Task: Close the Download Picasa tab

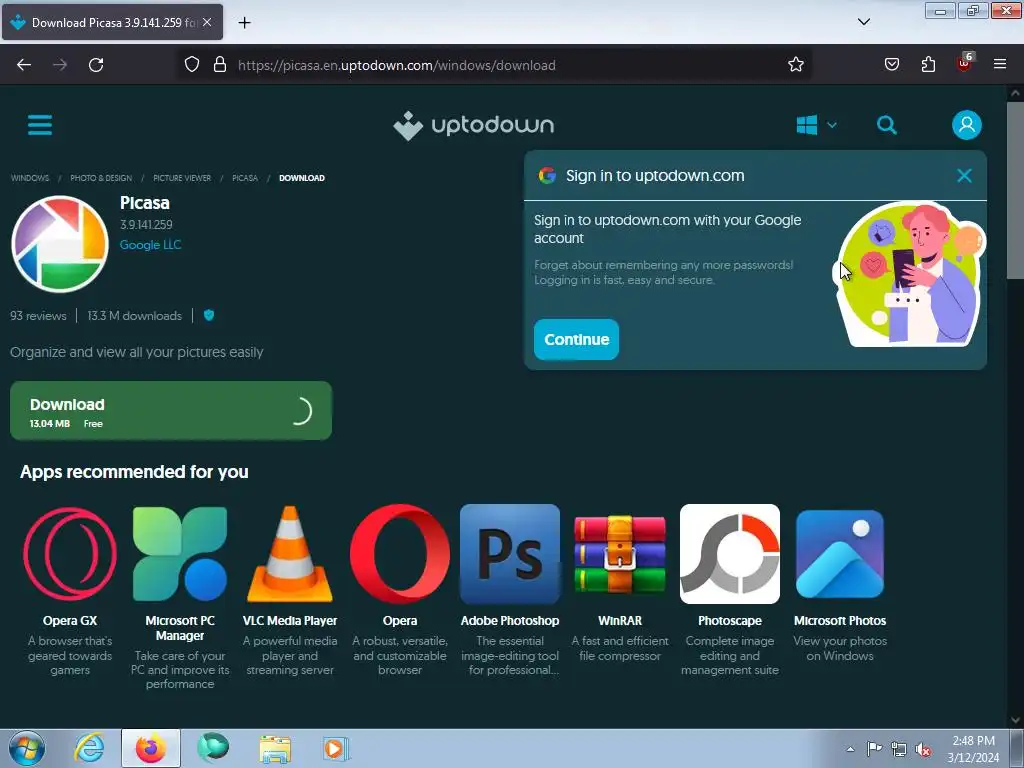Action: pyautogui.click(x=207, y=22)
